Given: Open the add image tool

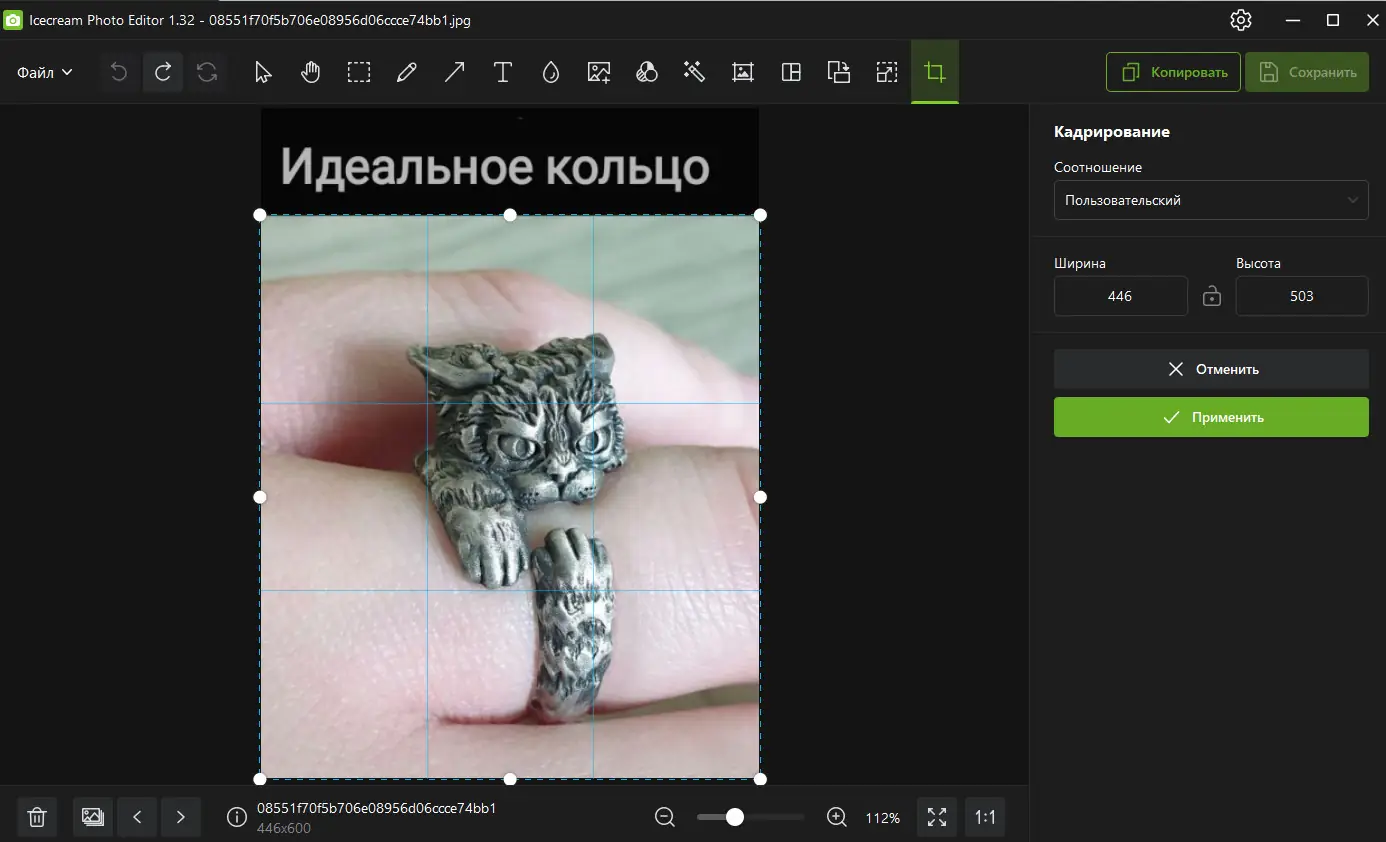Looking at the screenshot, I should [x=598, y=71].
